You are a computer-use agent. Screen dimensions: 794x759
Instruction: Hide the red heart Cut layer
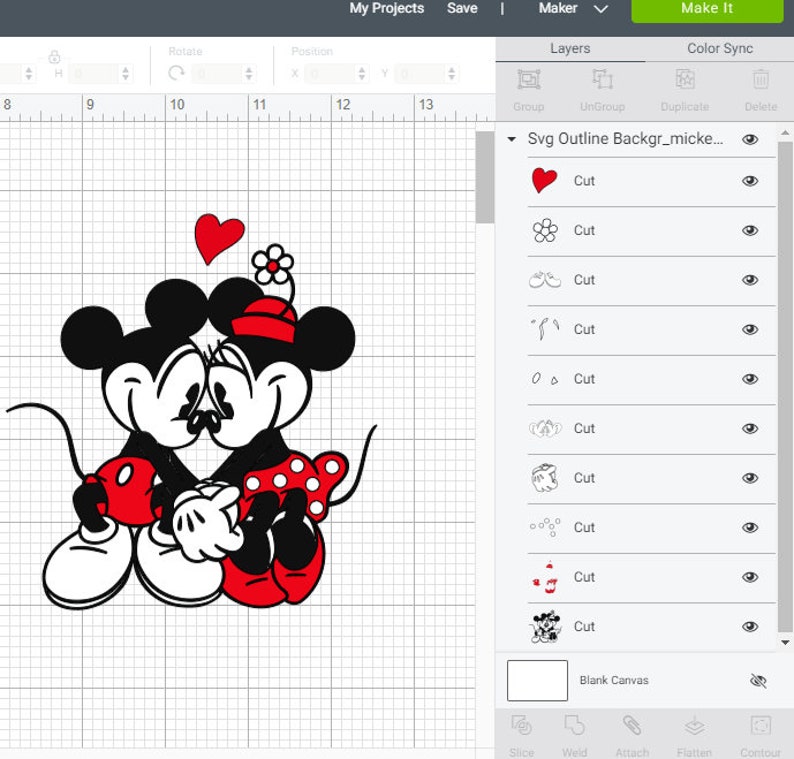coord(750,181)
